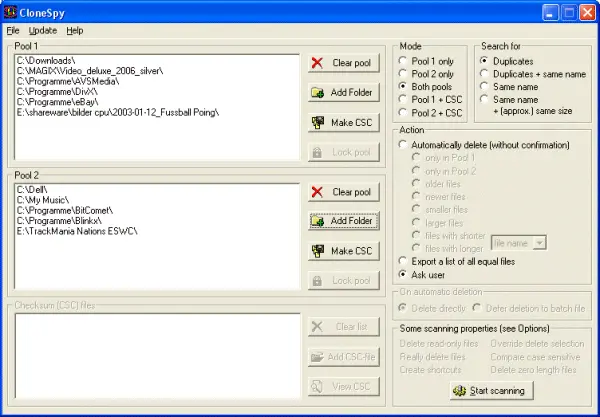
Task: Open the File menu
Action: [x=13, y=31]
